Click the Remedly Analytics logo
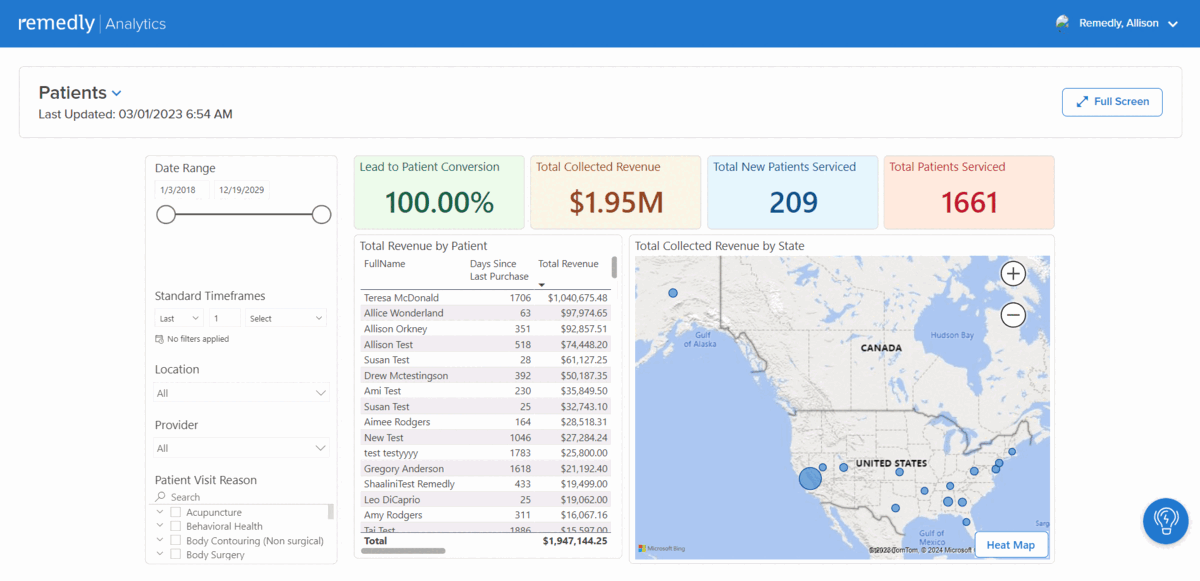The height and width of the screenshot is (581, 1200). coord(92,23)
